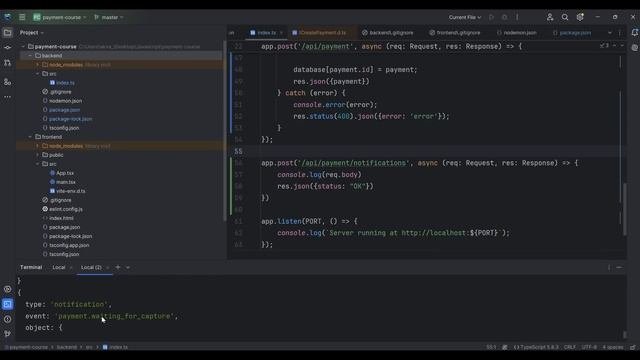Click index.ts breadcrumb in navigation bar
The width and height of the screenshot is (640, 360).
tap(115, 347)
